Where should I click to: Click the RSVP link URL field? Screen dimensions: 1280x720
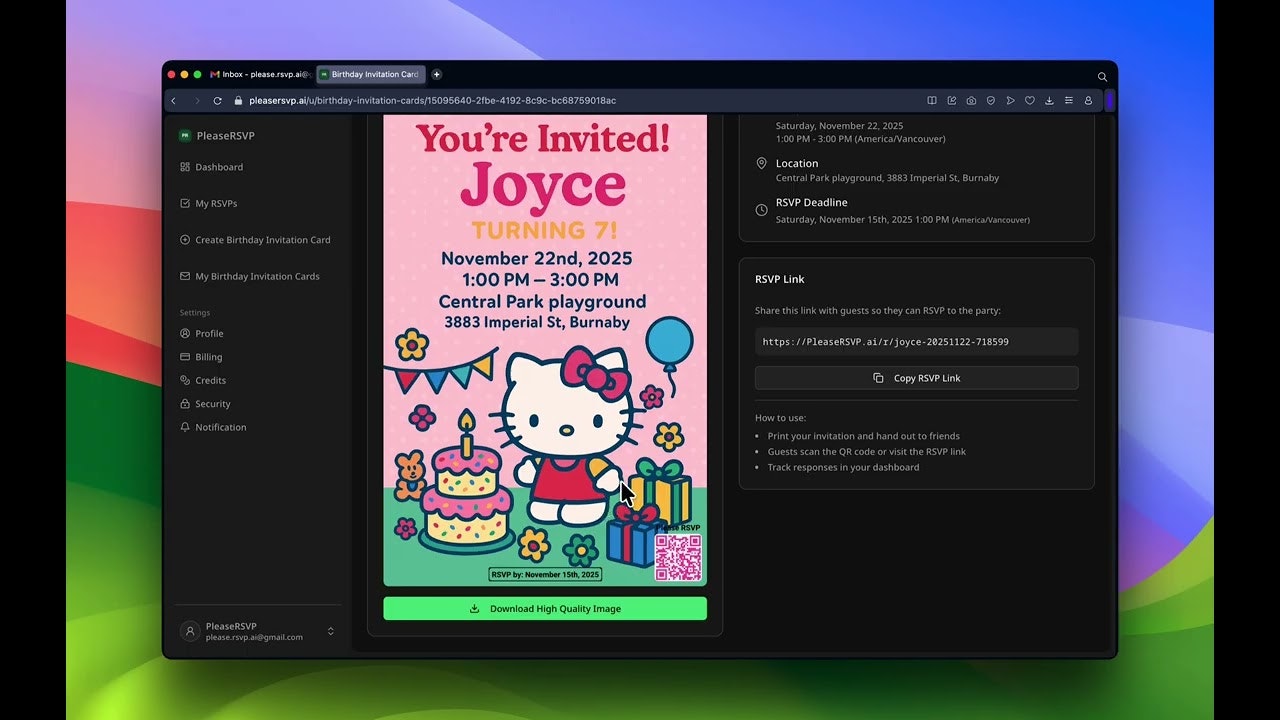[916, 342]
